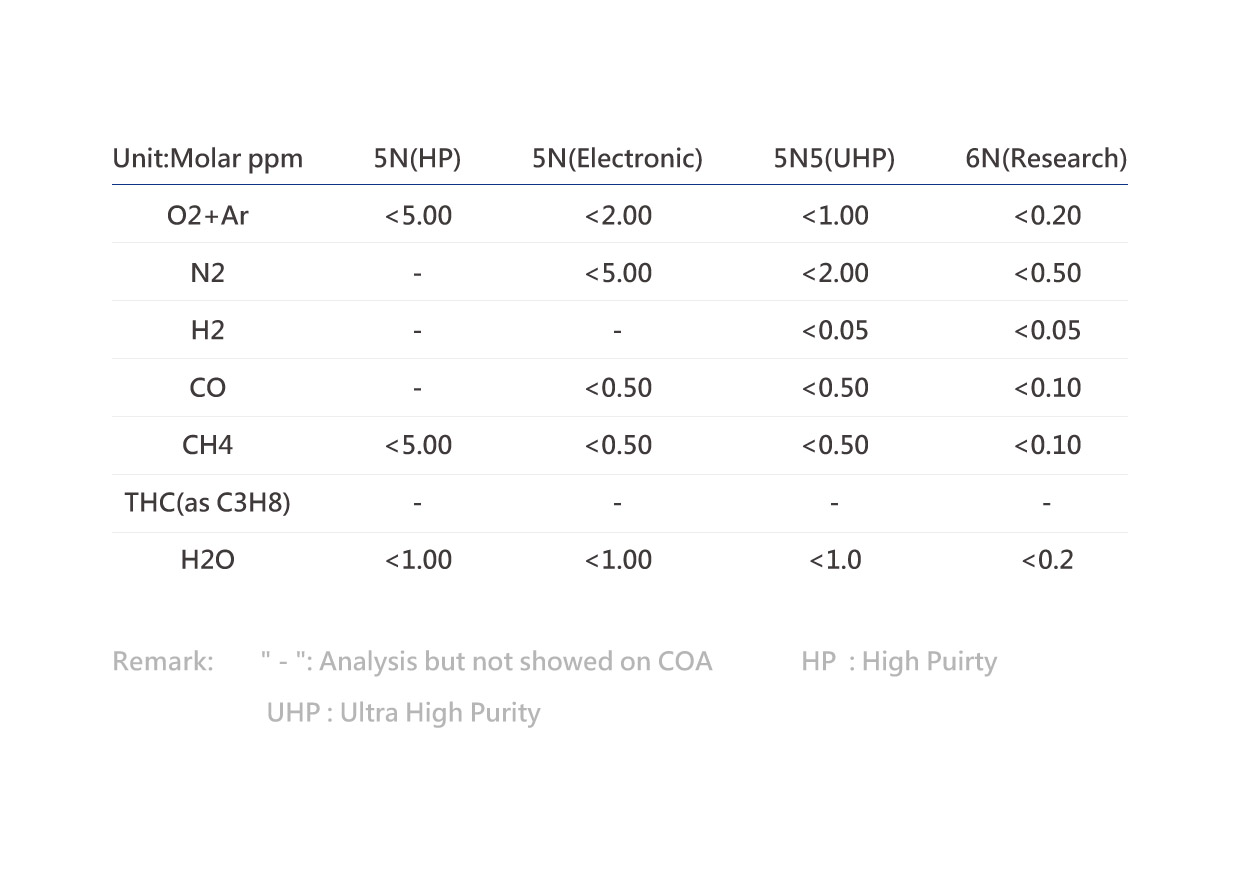The height and width of the screenshot is (874, 1240).
Task: Click the 6N(Research) column header
Action: coord(1046,158)
